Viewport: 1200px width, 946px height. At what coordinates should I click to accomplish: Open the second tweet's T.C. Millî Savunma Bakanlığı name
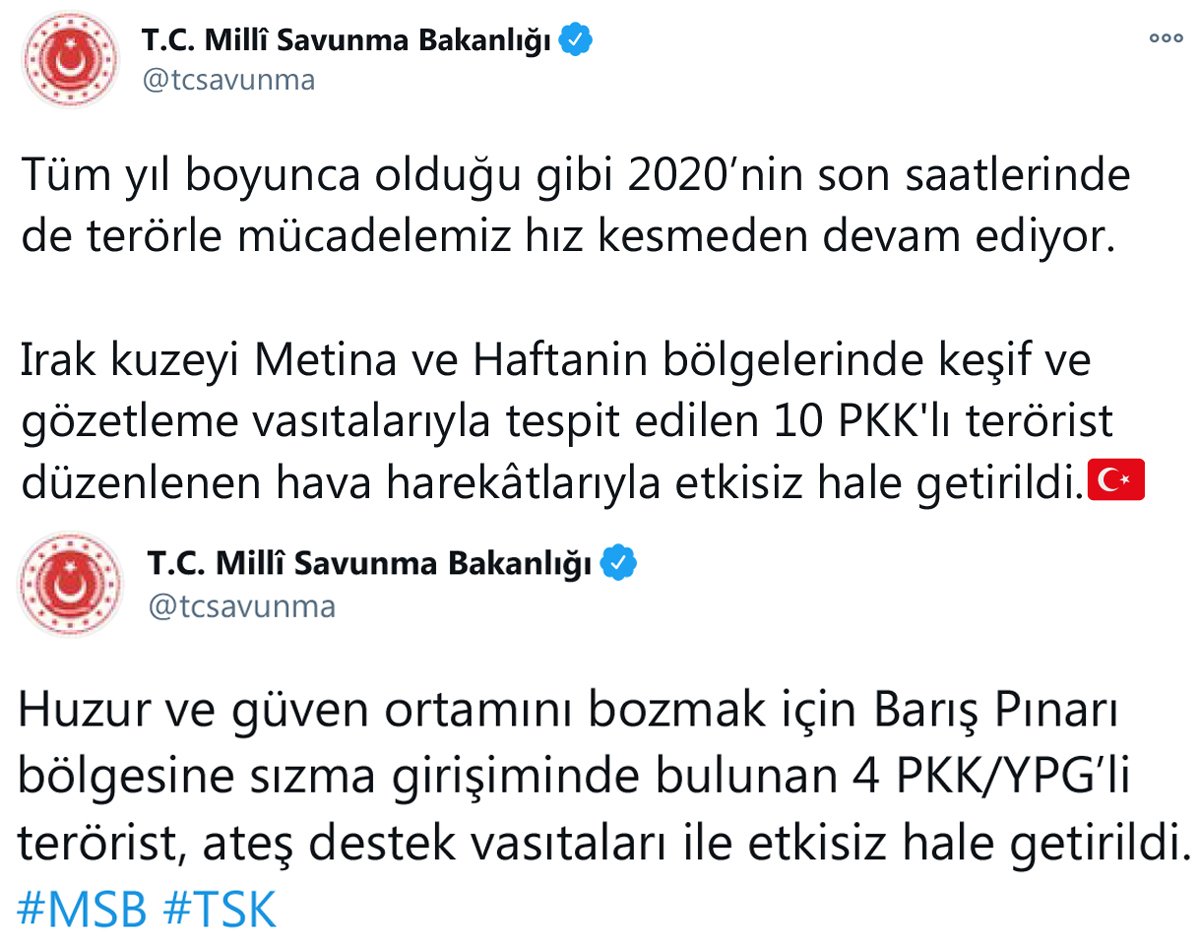click(x=370, y=564)
